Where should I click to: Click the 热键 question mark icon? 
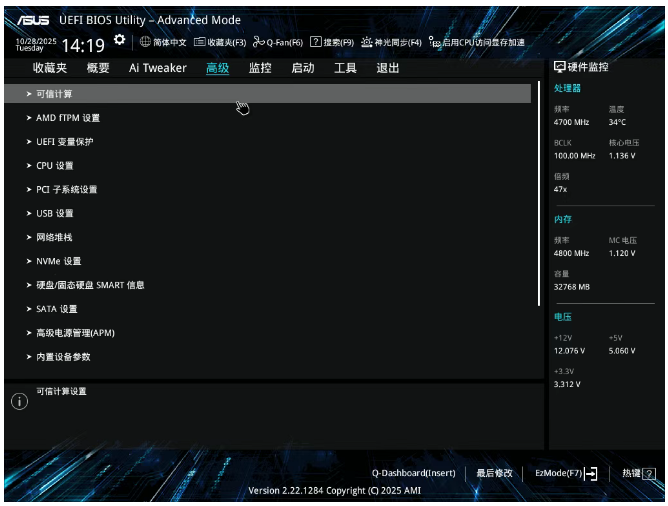tap(650, 473)
